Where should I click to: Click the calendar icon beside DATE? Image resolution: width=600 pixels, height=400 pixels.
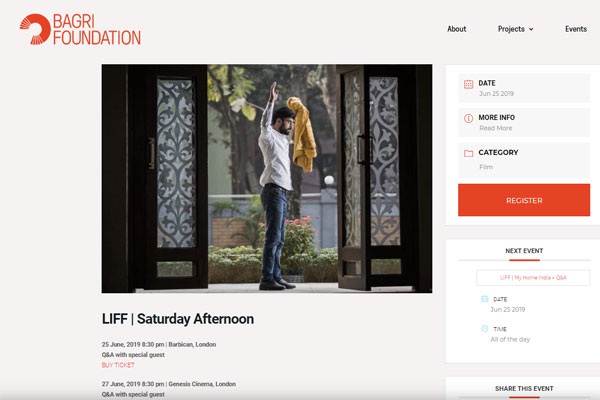468,84
